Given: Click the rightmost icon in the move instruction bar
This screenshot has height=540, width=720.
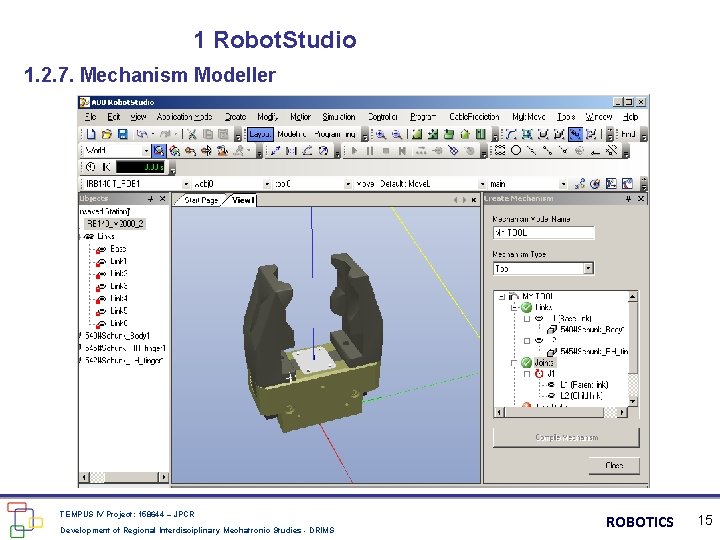Looking at the screenshot, I should [x=627, y=184].
